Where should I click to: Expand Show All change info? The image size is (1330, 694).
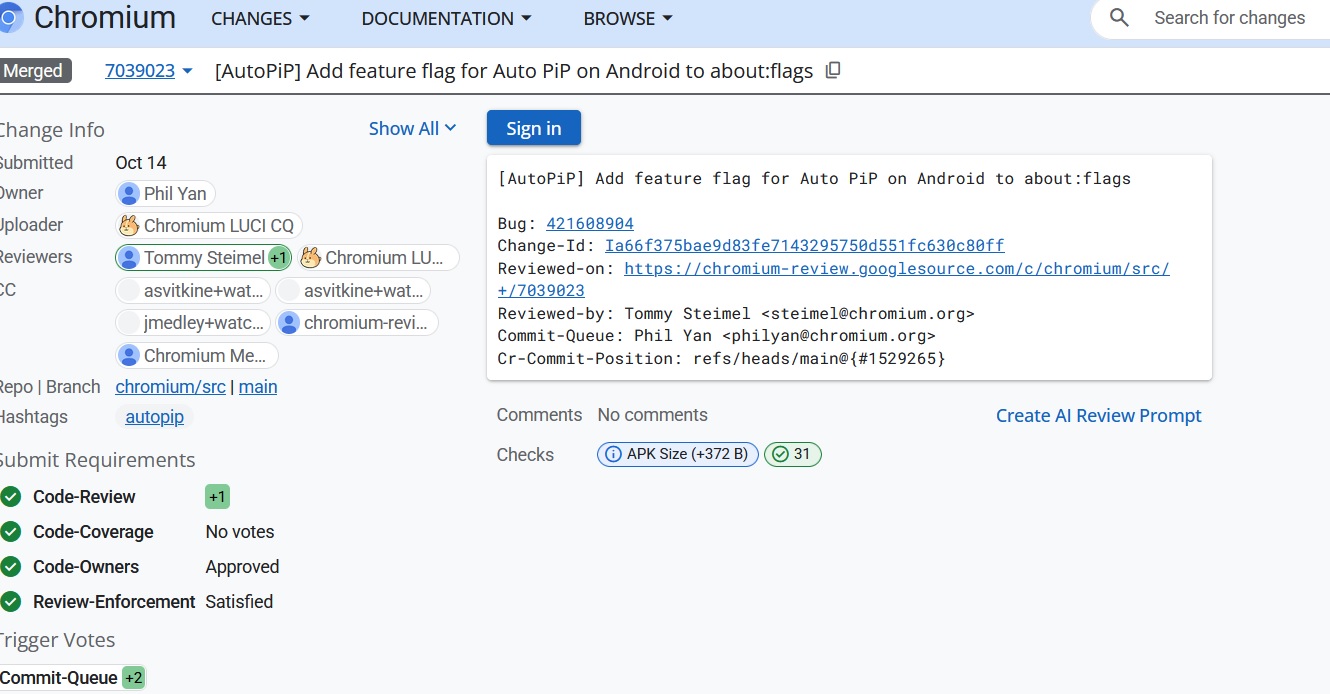pos(412,128)
